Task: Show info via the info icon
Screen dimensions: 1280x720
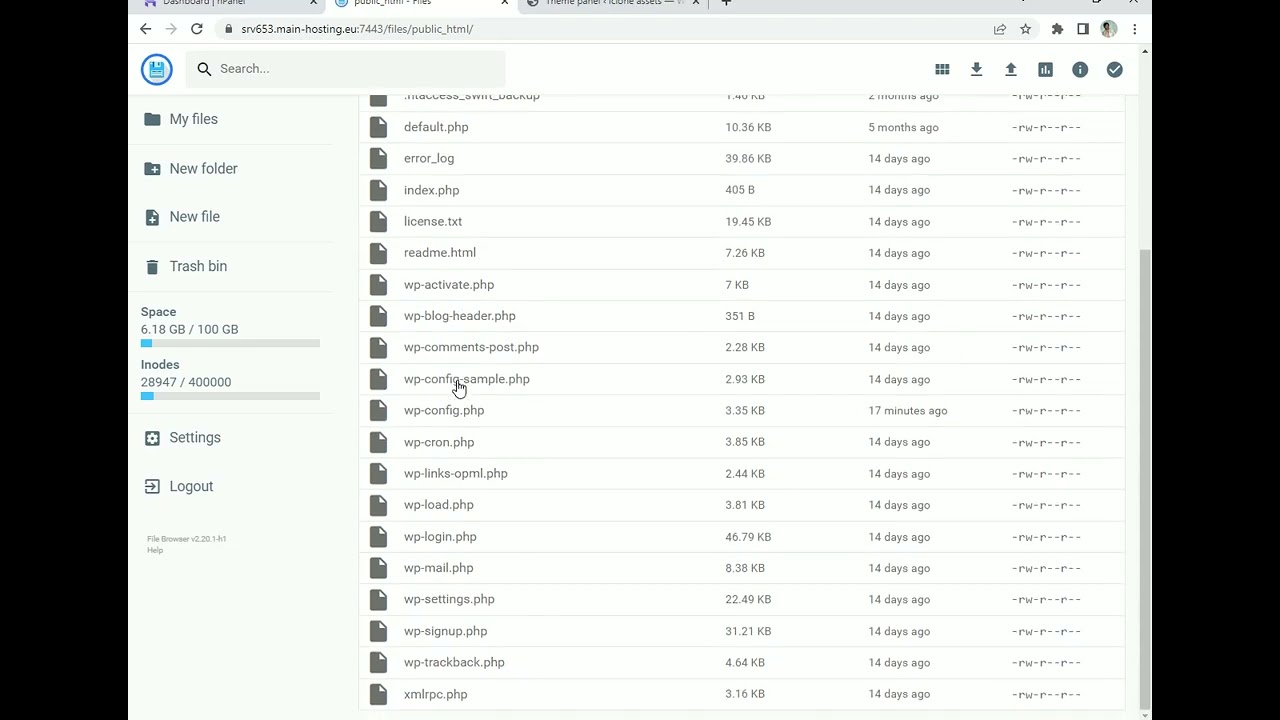Action: [1080, 69]
